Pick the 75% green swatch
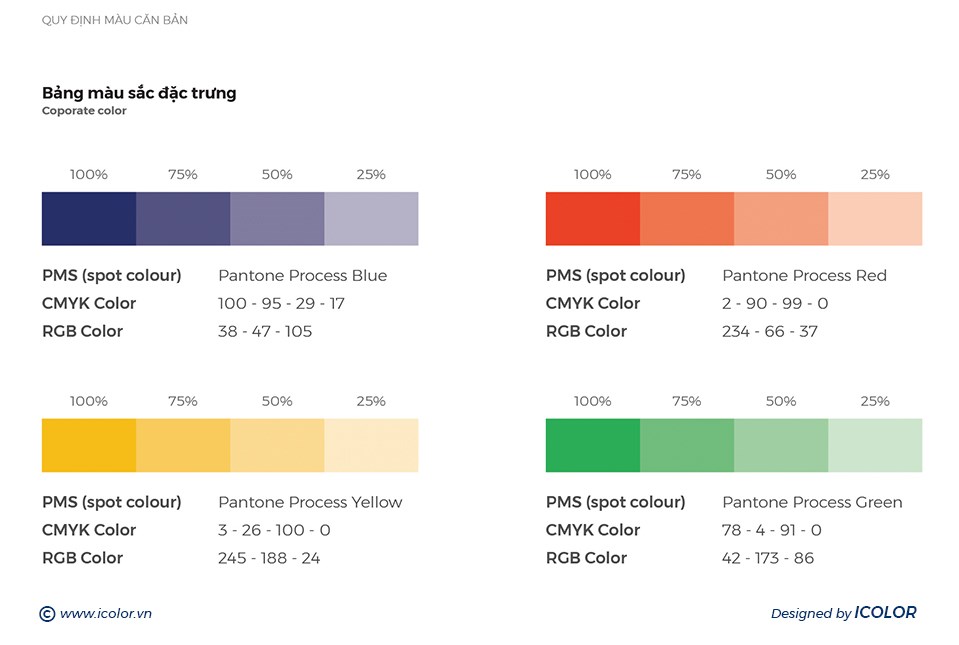The height and width of the screenshot is (645, 959). 687,445
